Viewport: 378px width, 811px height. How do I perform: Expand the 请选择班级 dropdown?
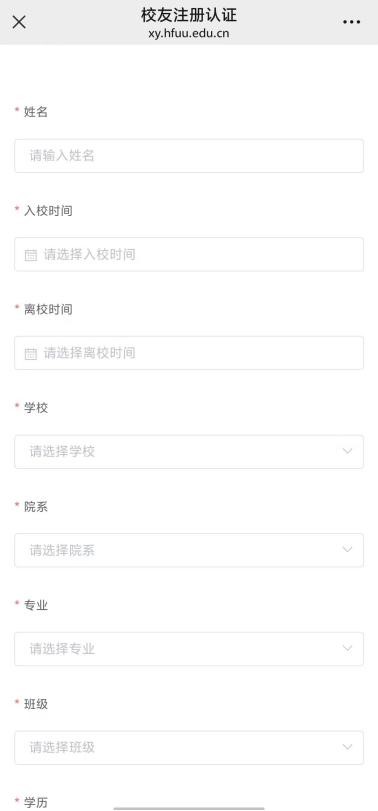coord(189,747)
